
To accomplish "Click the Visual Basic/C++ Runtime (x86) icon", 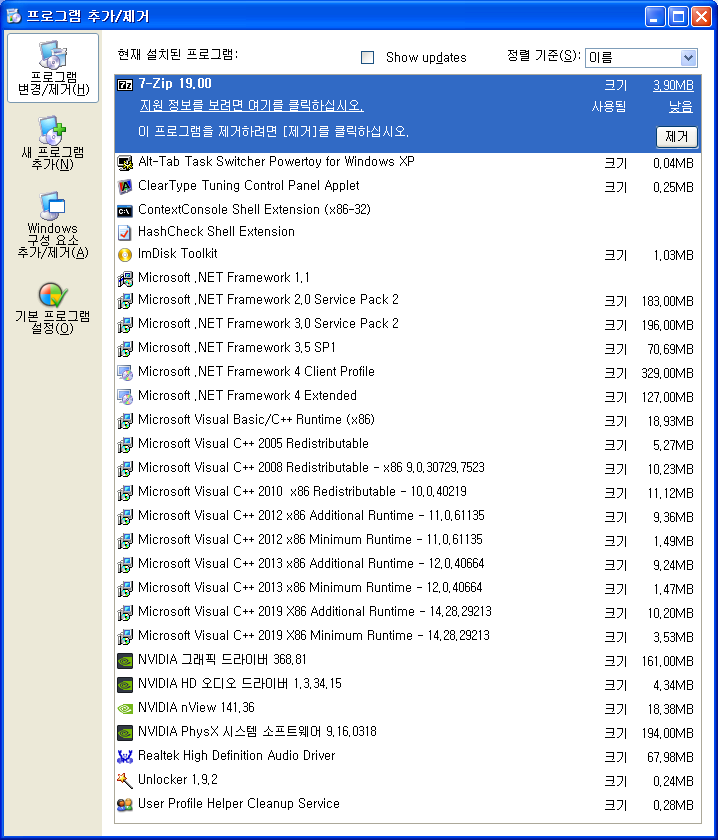I will coord(125,421).
